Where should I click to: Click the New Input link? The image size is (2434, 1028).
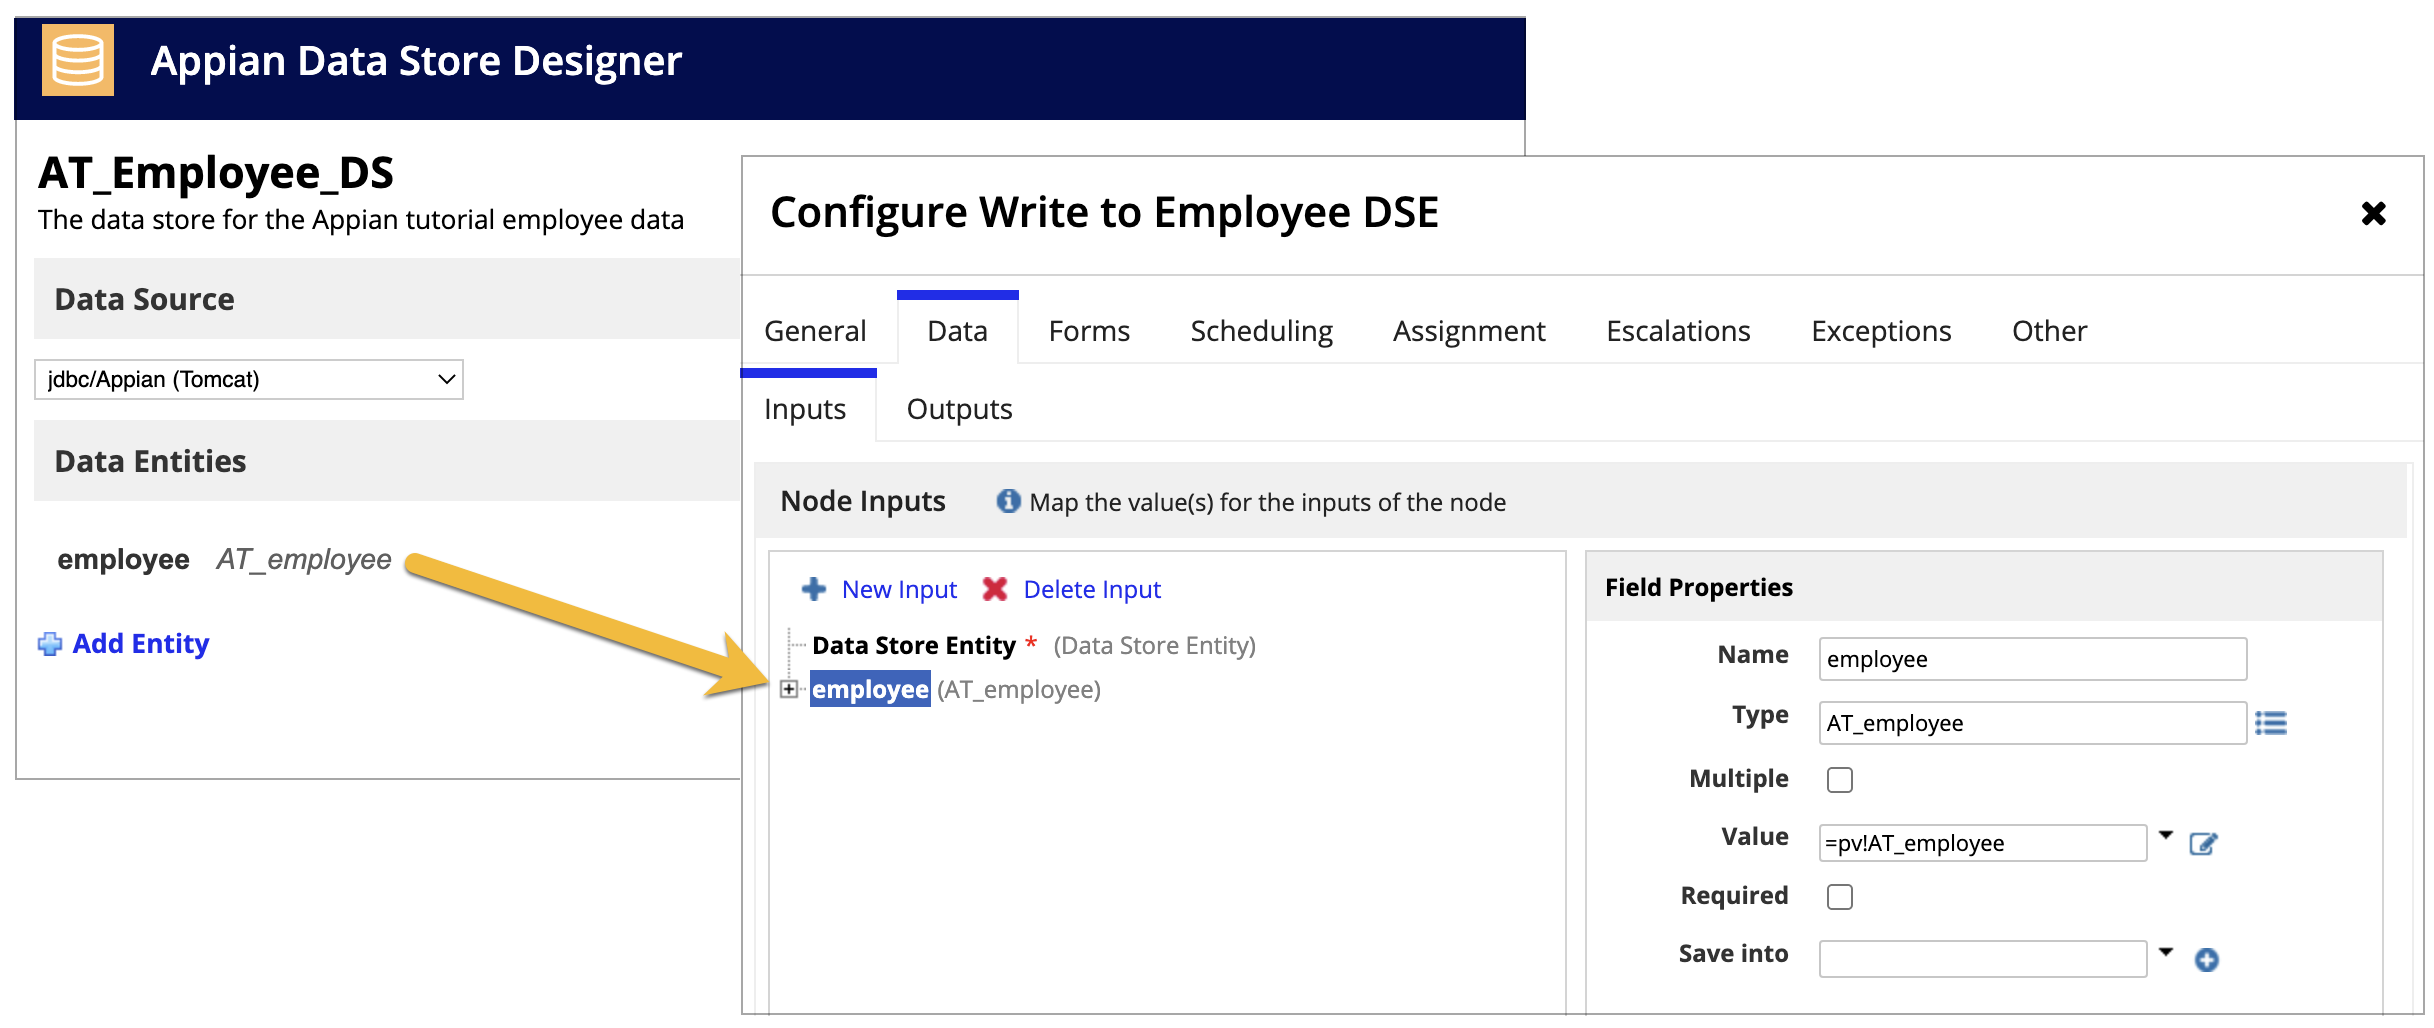(x=899, y=590)
